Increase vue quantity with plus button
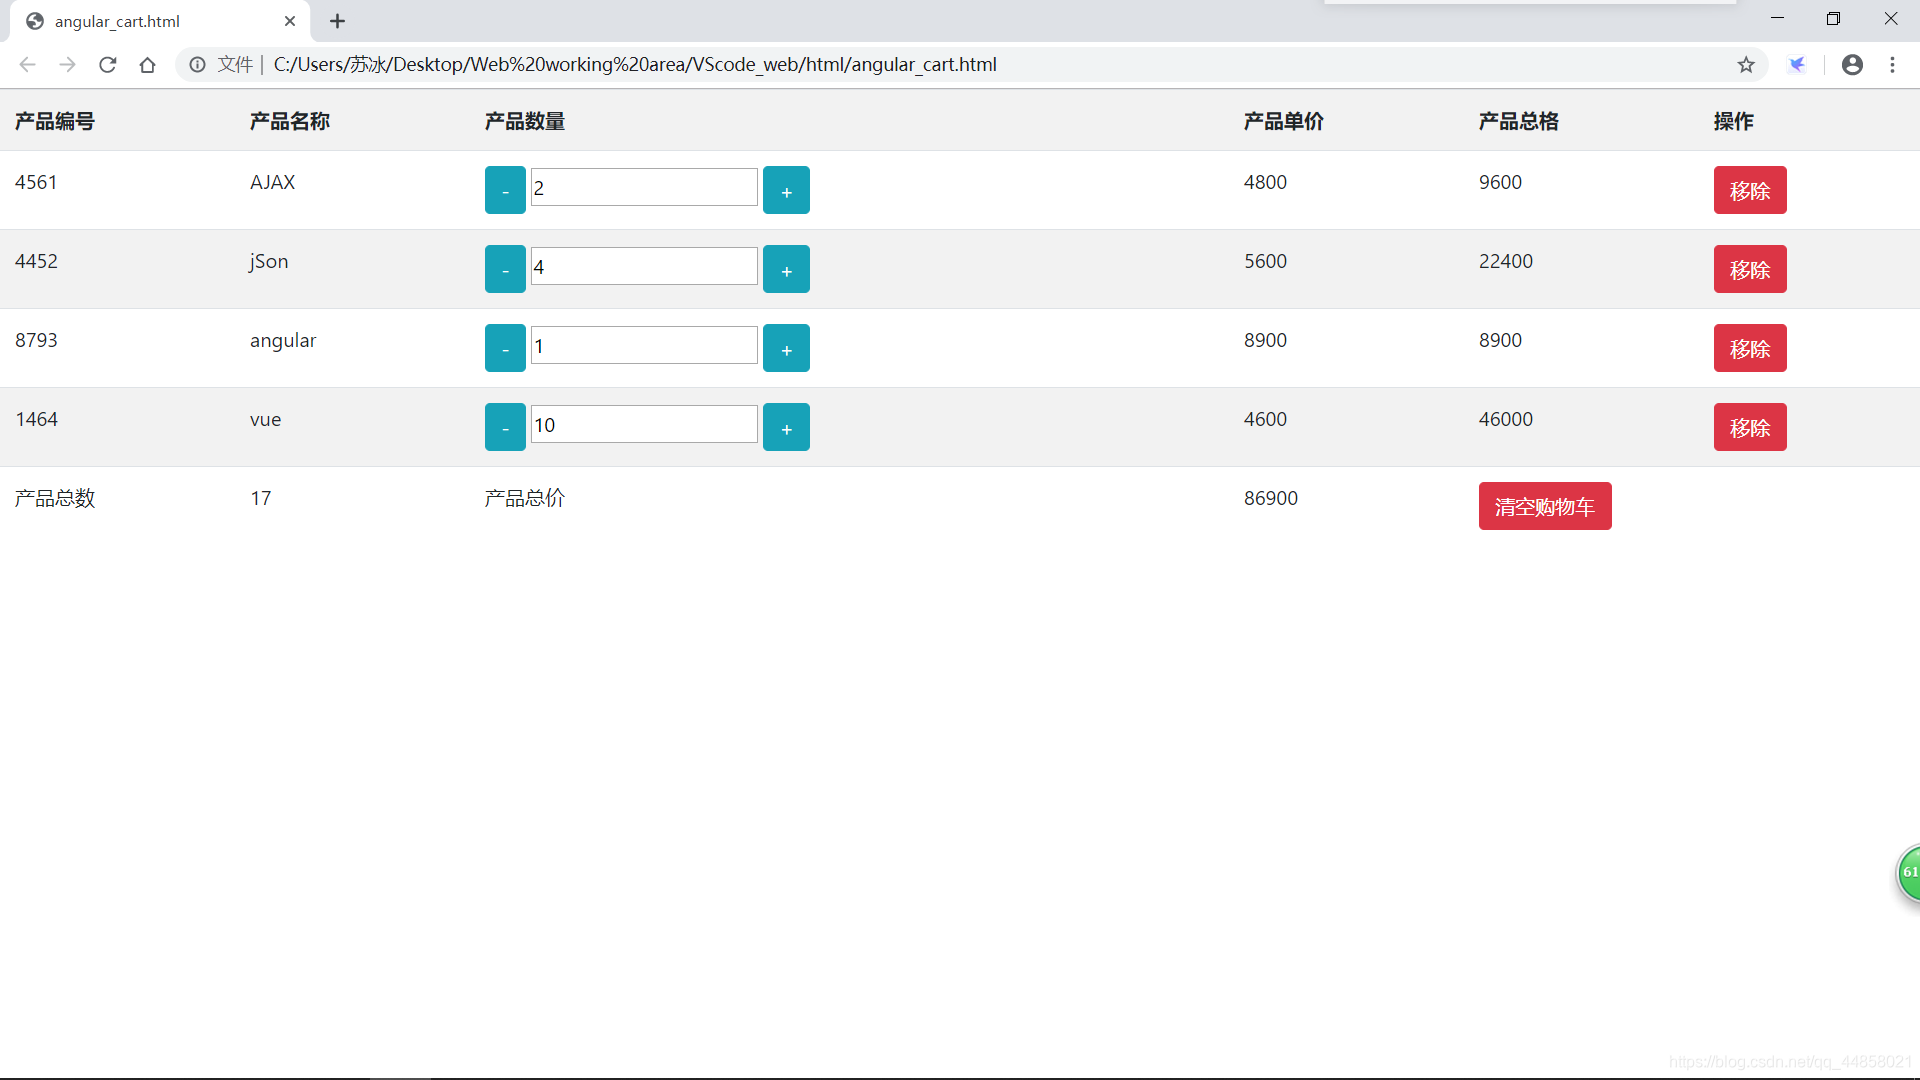The height and width of the screenshot is (1080, 1920). coord(786,427)
